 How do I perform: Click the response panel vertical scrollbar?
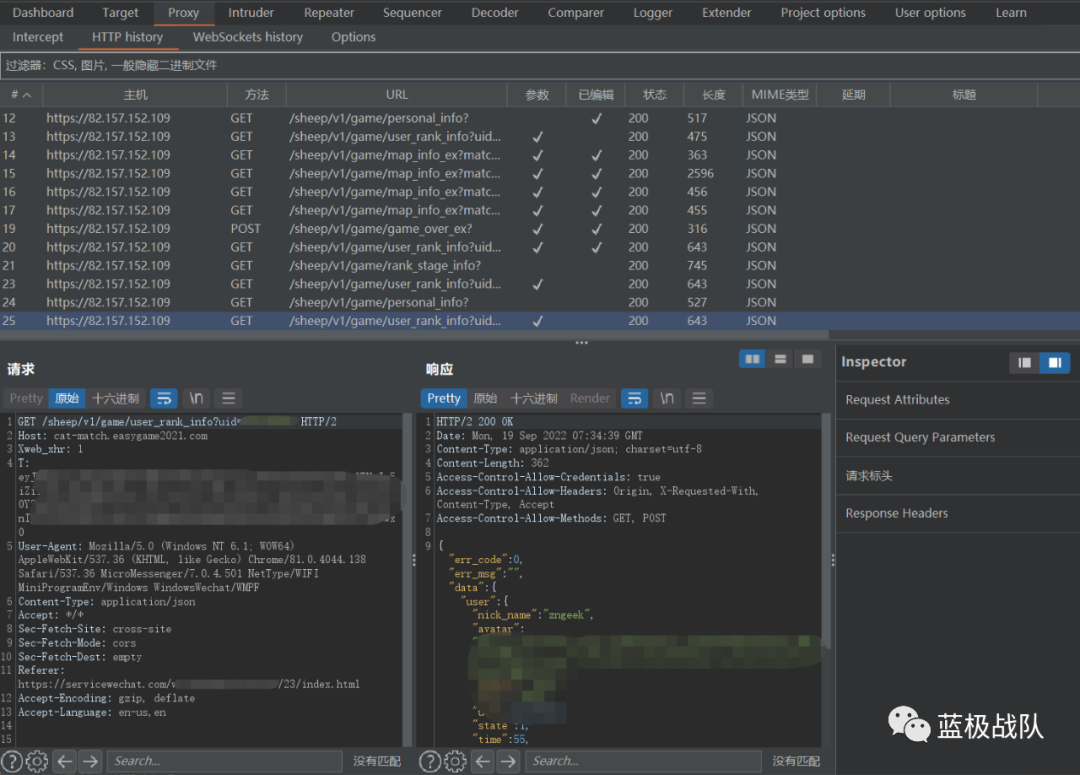(x=826, y=530)
